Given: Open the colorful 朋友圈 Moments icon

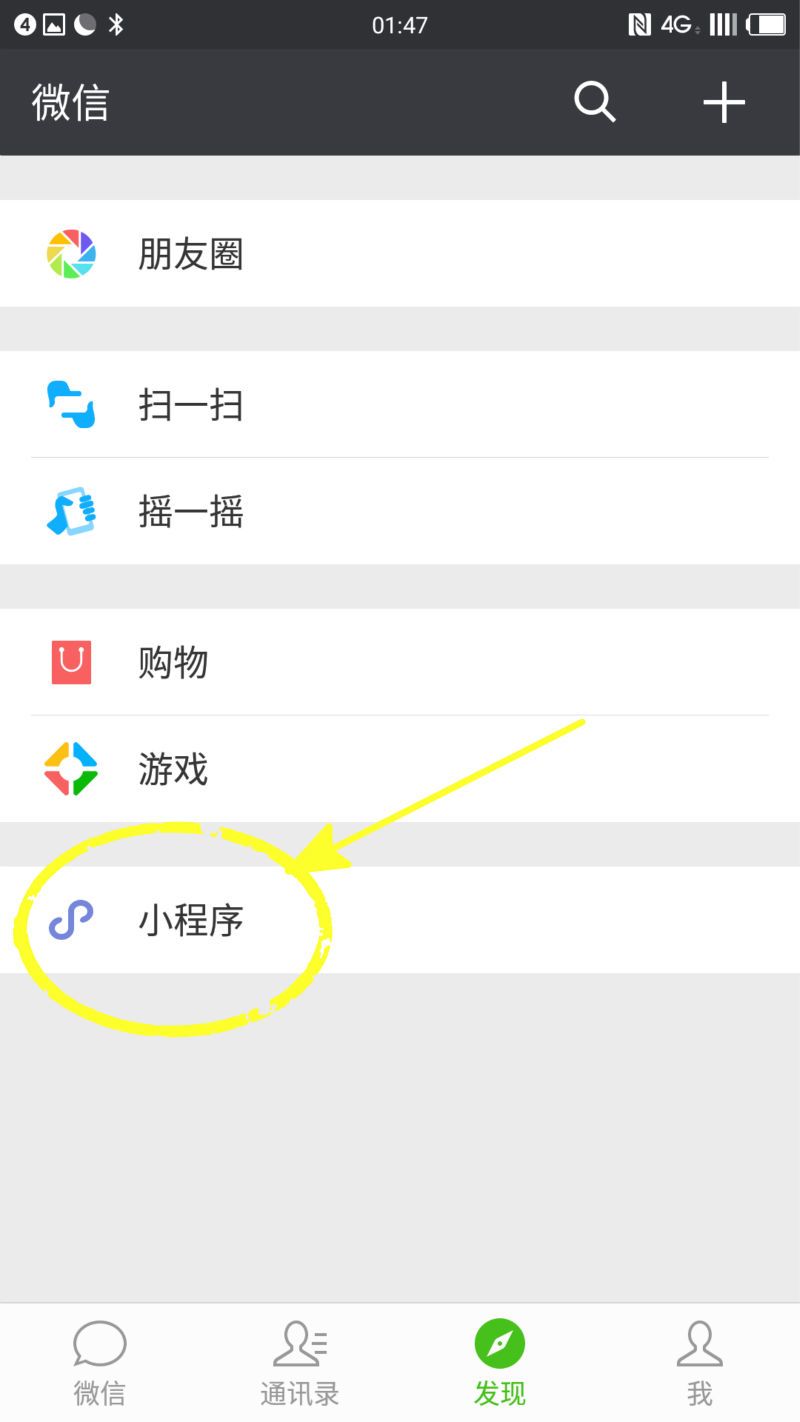Looking at the screenshot, I should coord(71,254).
